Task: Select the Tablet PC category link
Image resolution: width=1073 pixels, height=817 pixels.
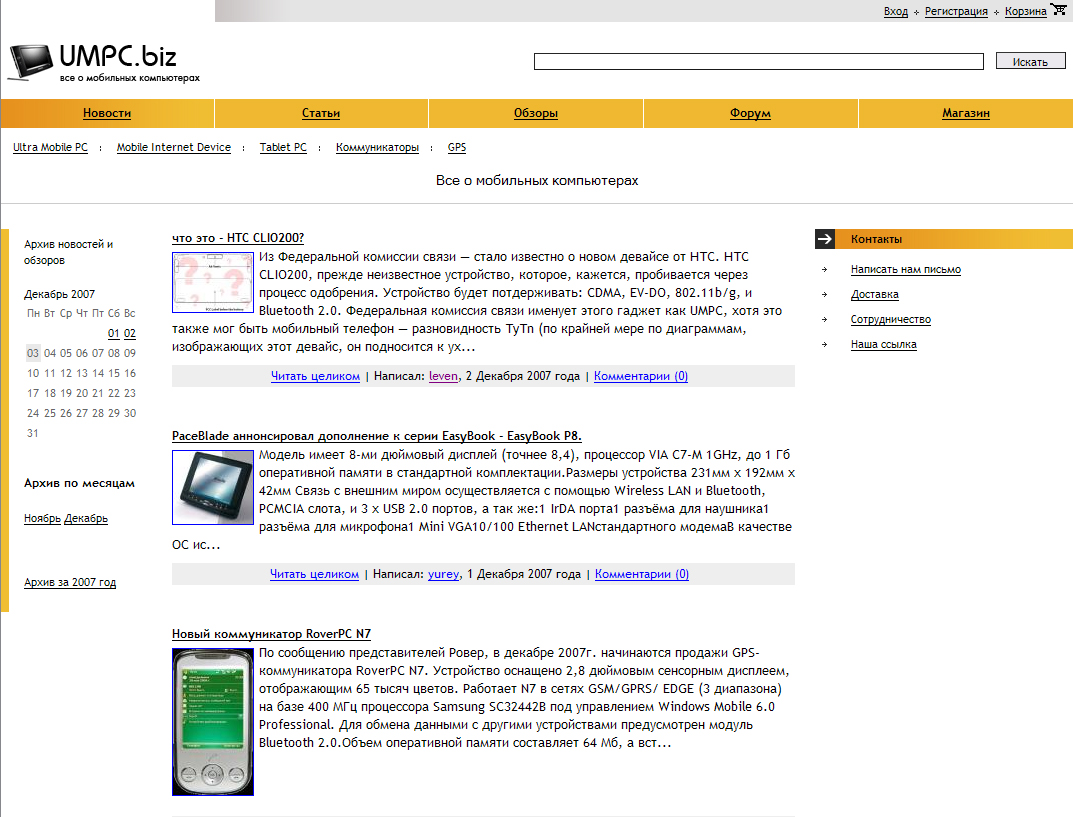Action: (x=283, y=148)
